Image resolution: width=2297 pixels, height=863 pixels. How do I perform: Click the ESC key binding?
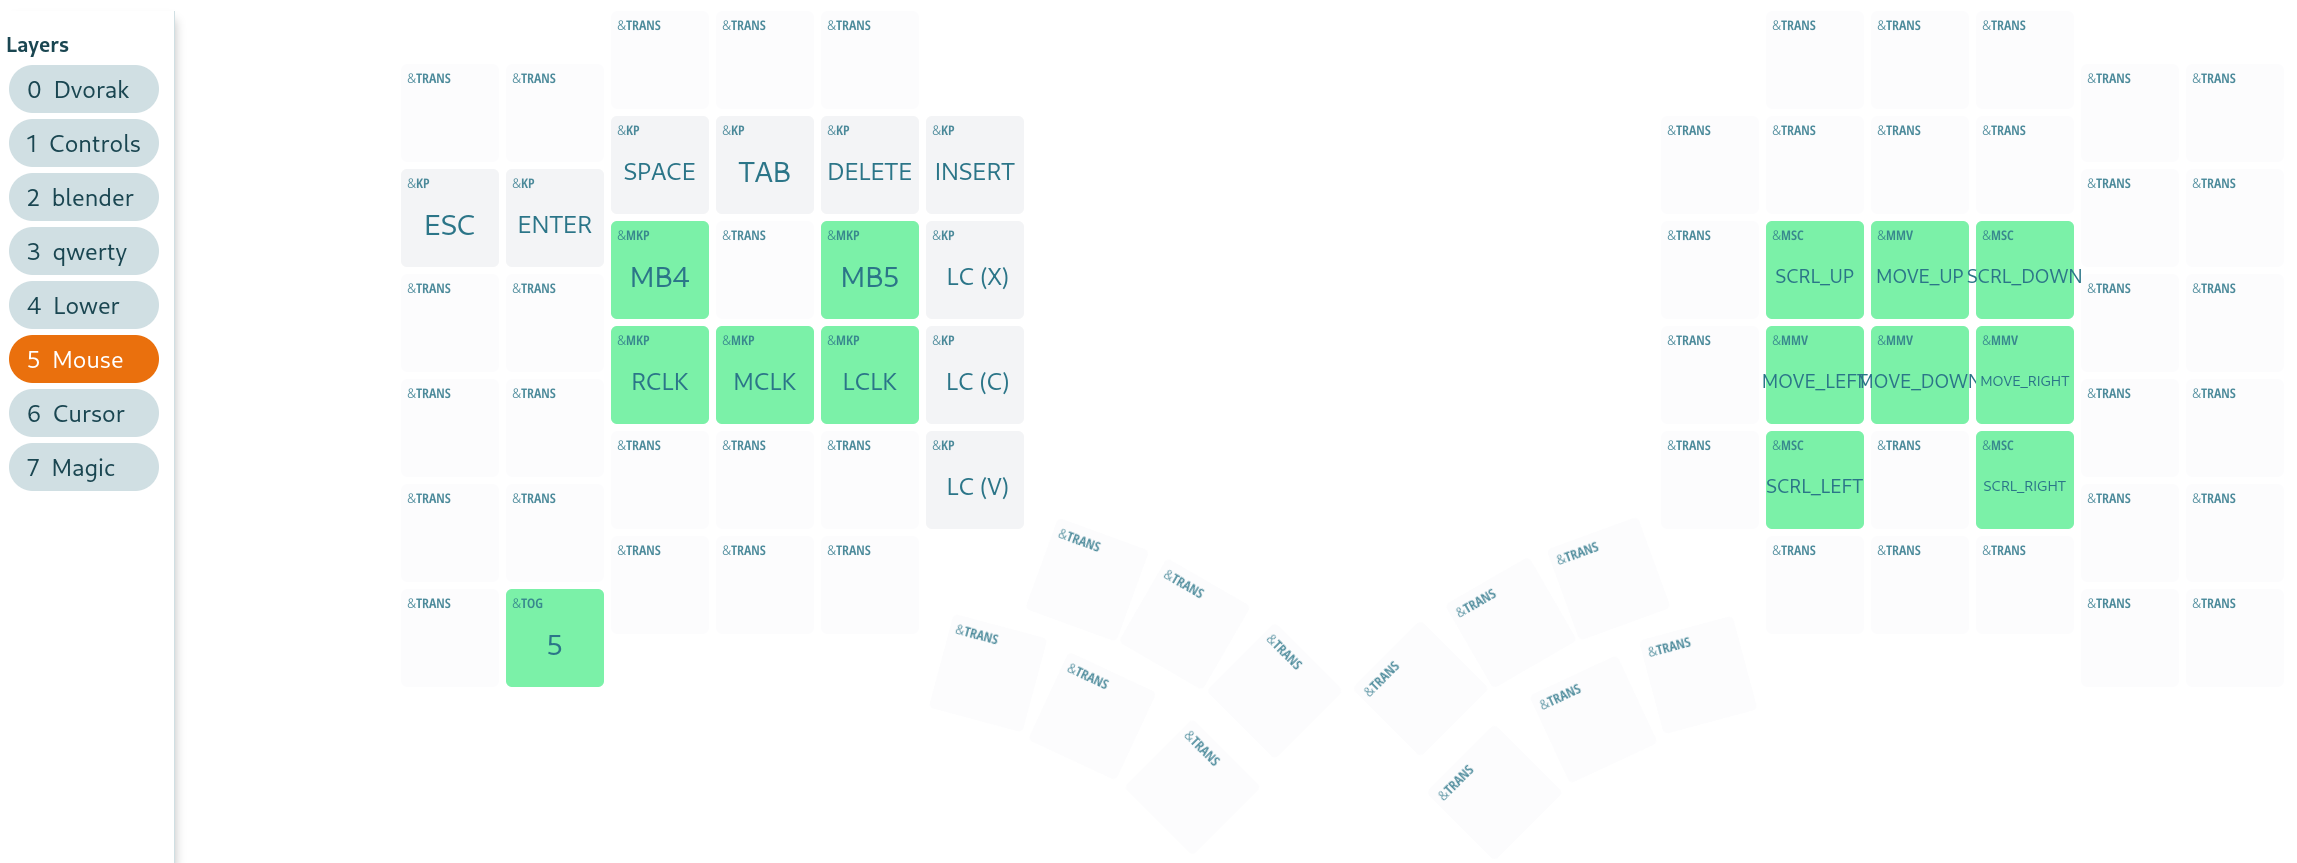tap(450, 218)
